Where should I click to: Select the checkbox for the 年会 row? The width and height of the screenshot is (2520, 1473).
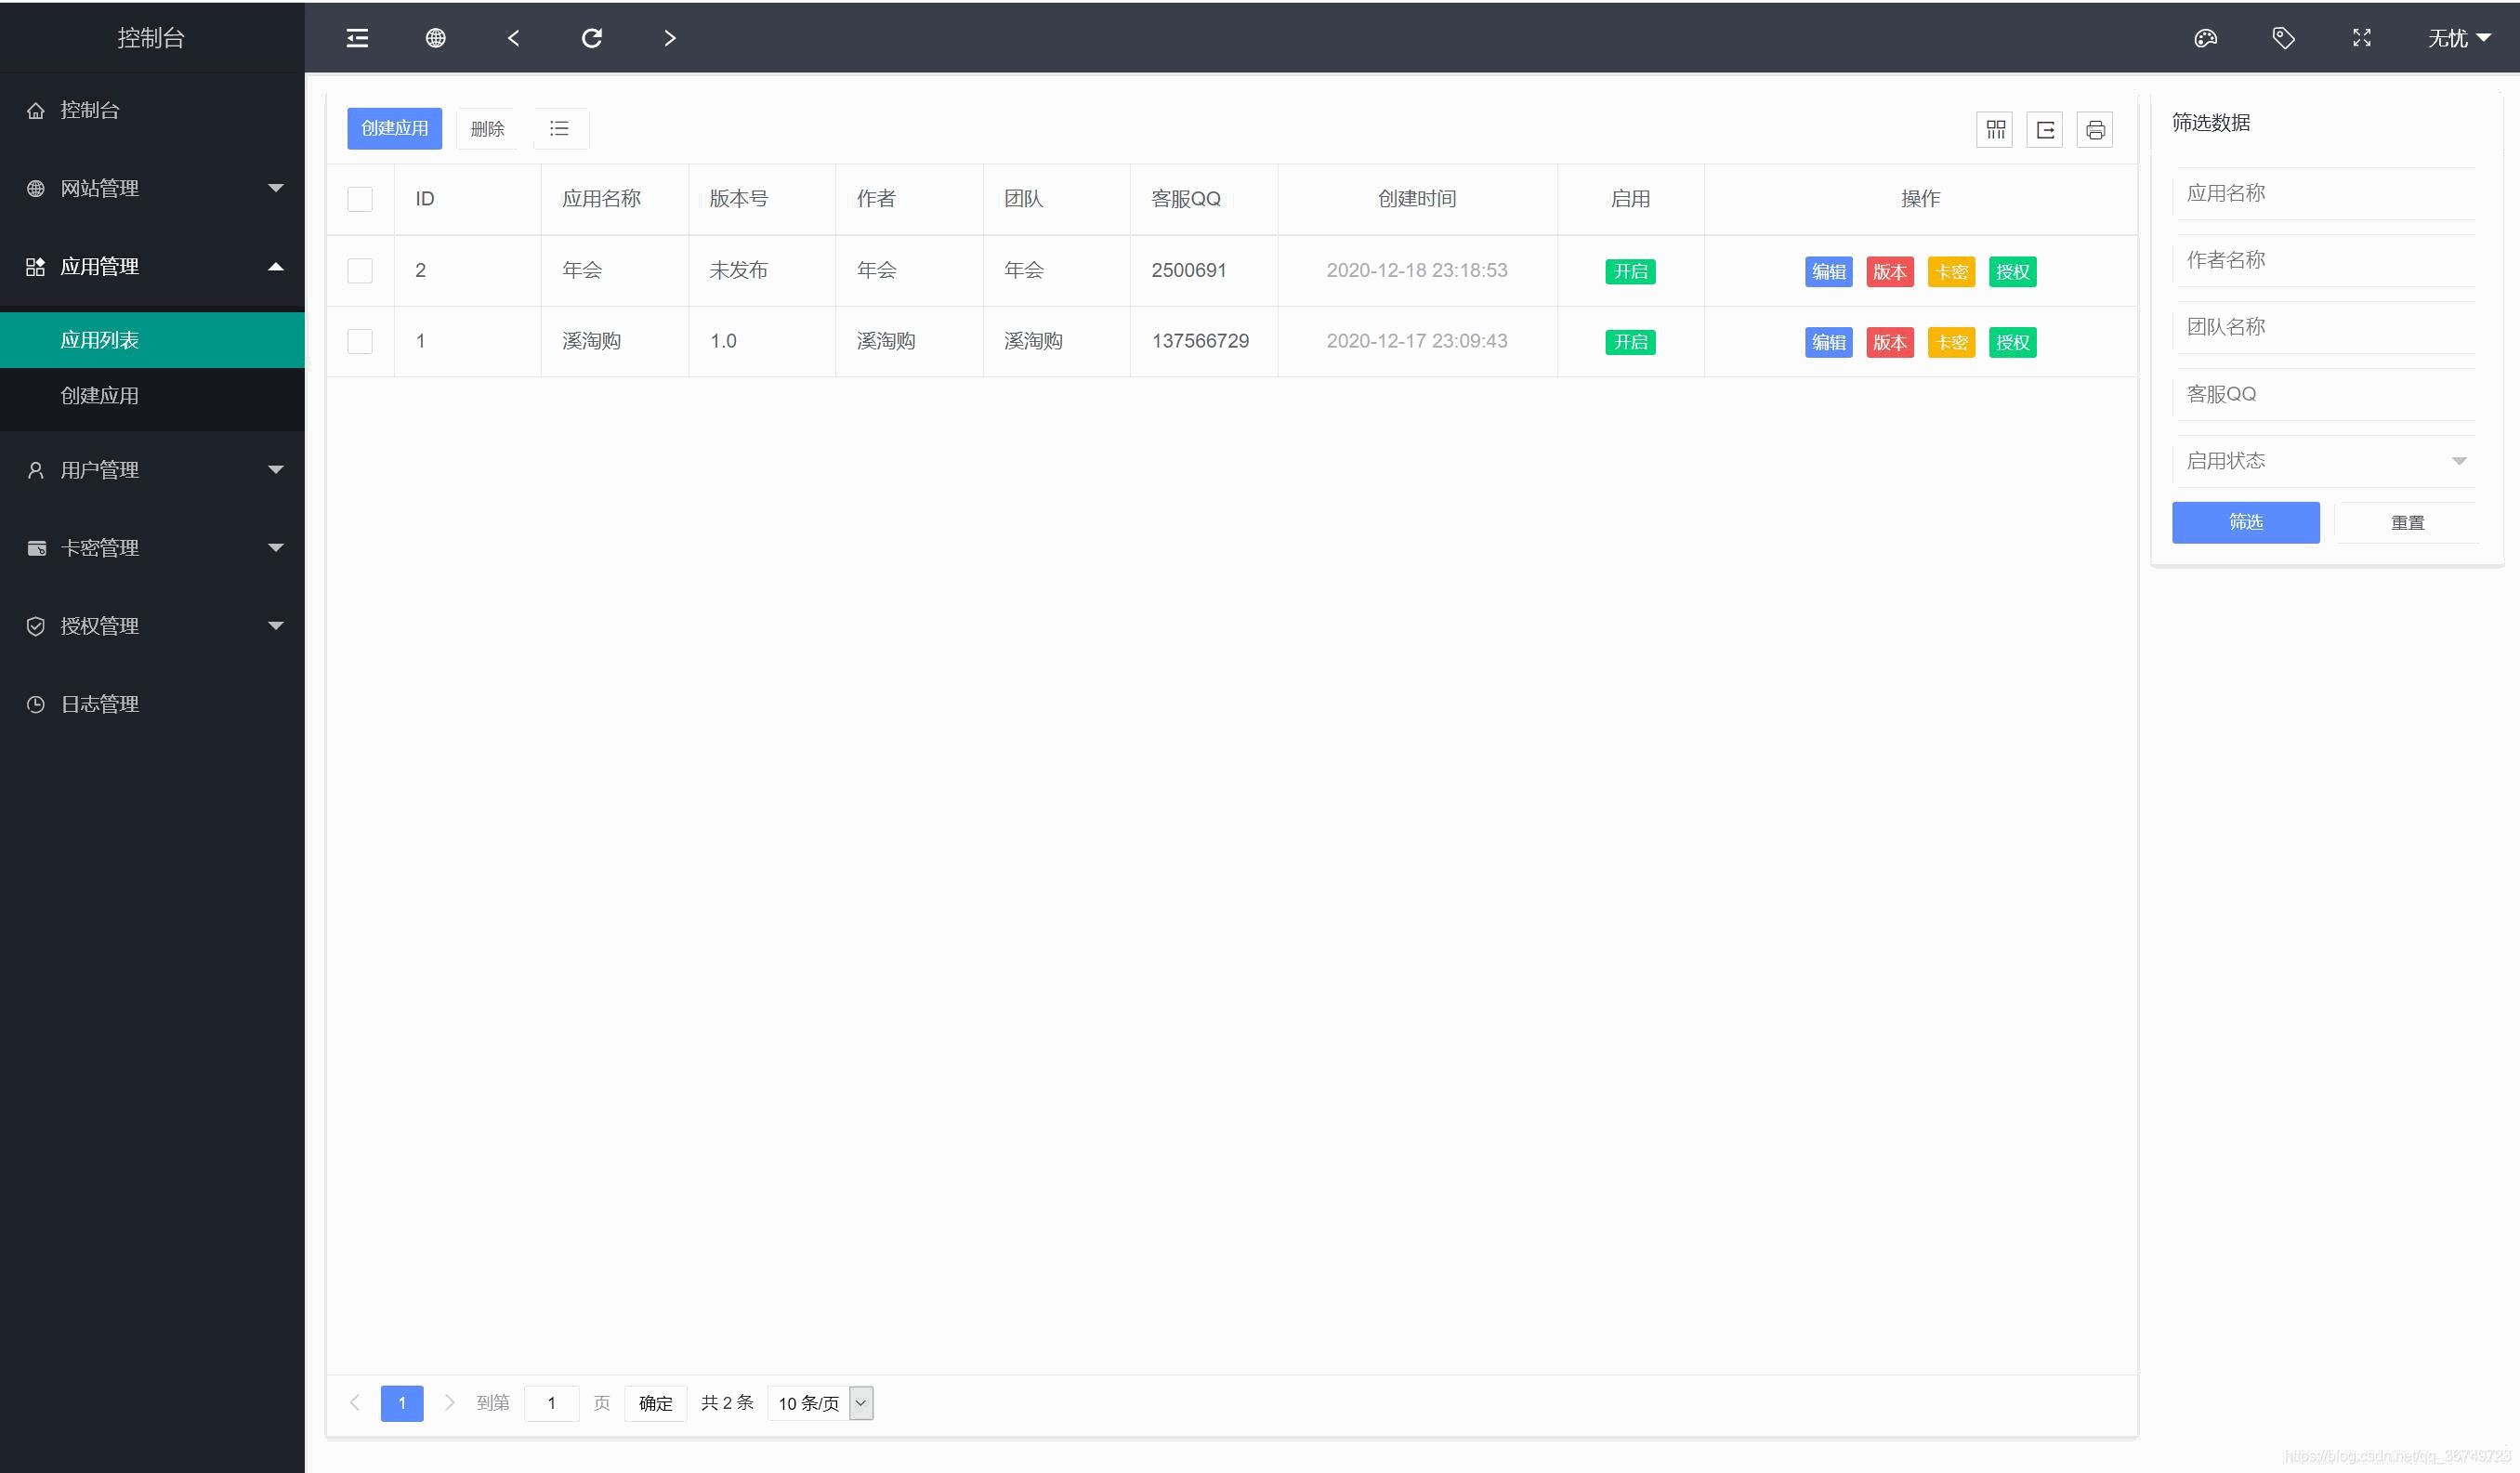pos(360,271)
